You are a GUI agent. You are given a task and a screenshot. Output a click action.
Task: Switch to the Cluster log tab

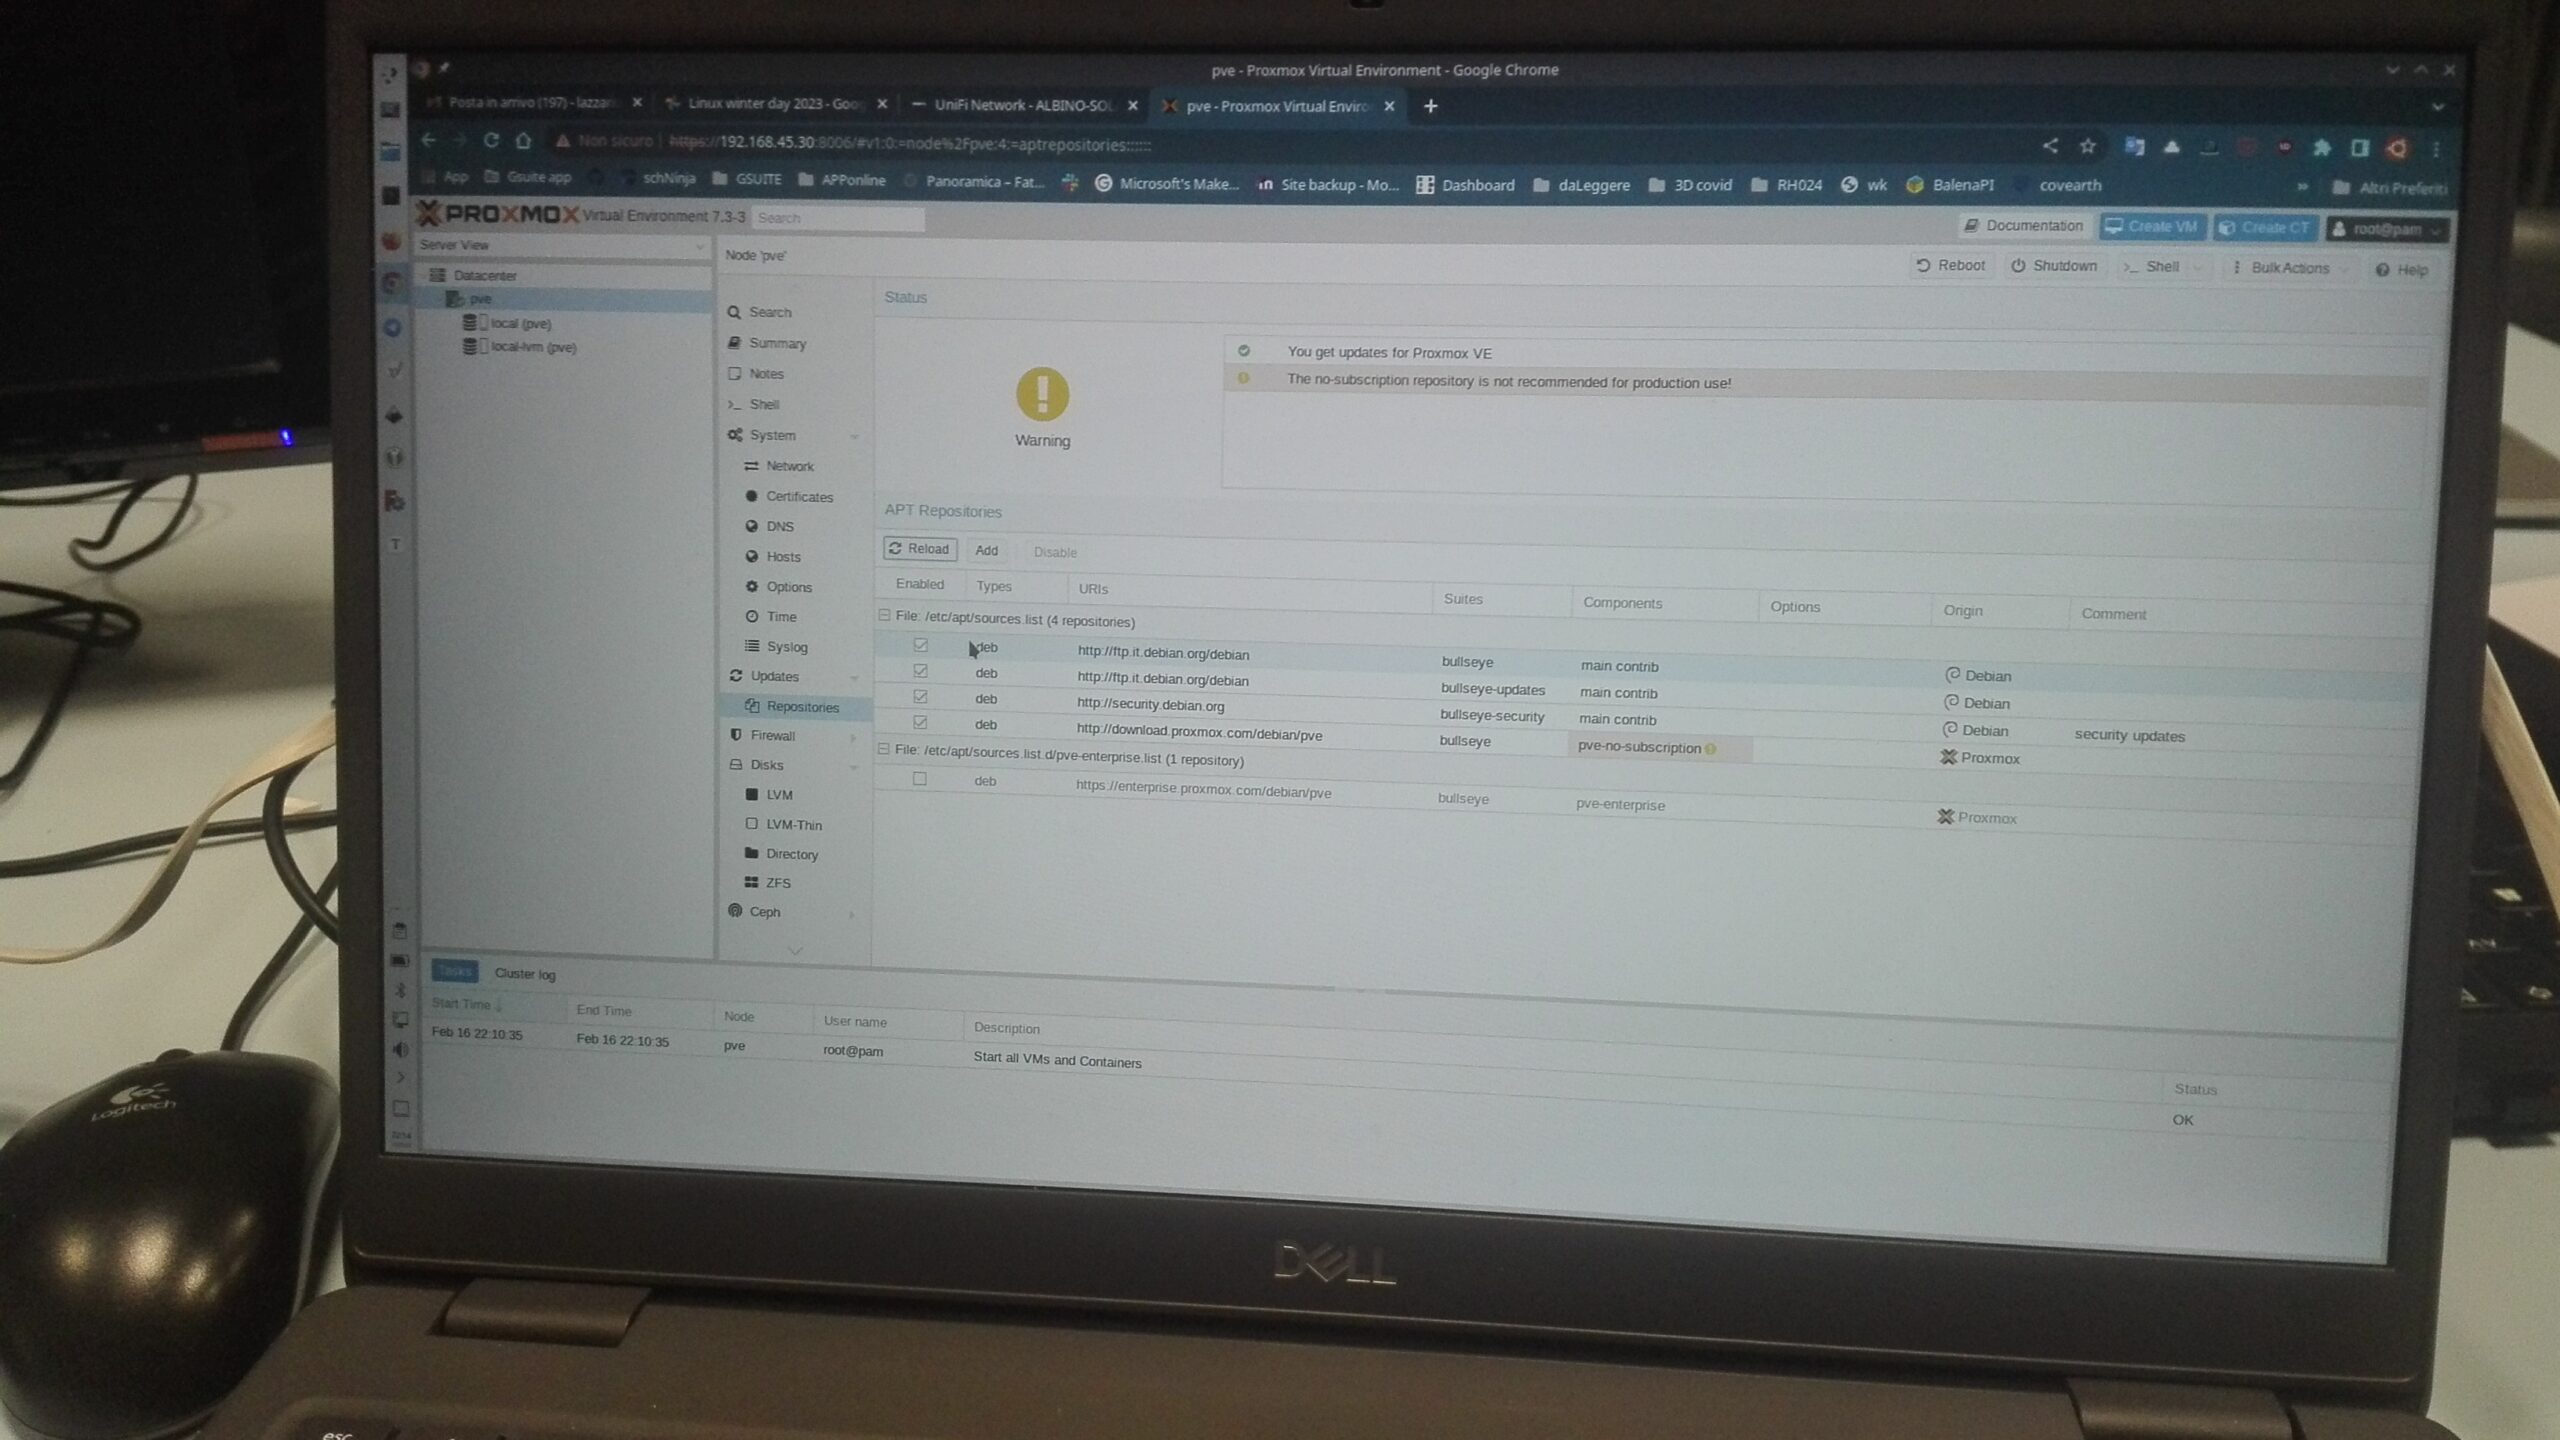[x=525, y=974]
